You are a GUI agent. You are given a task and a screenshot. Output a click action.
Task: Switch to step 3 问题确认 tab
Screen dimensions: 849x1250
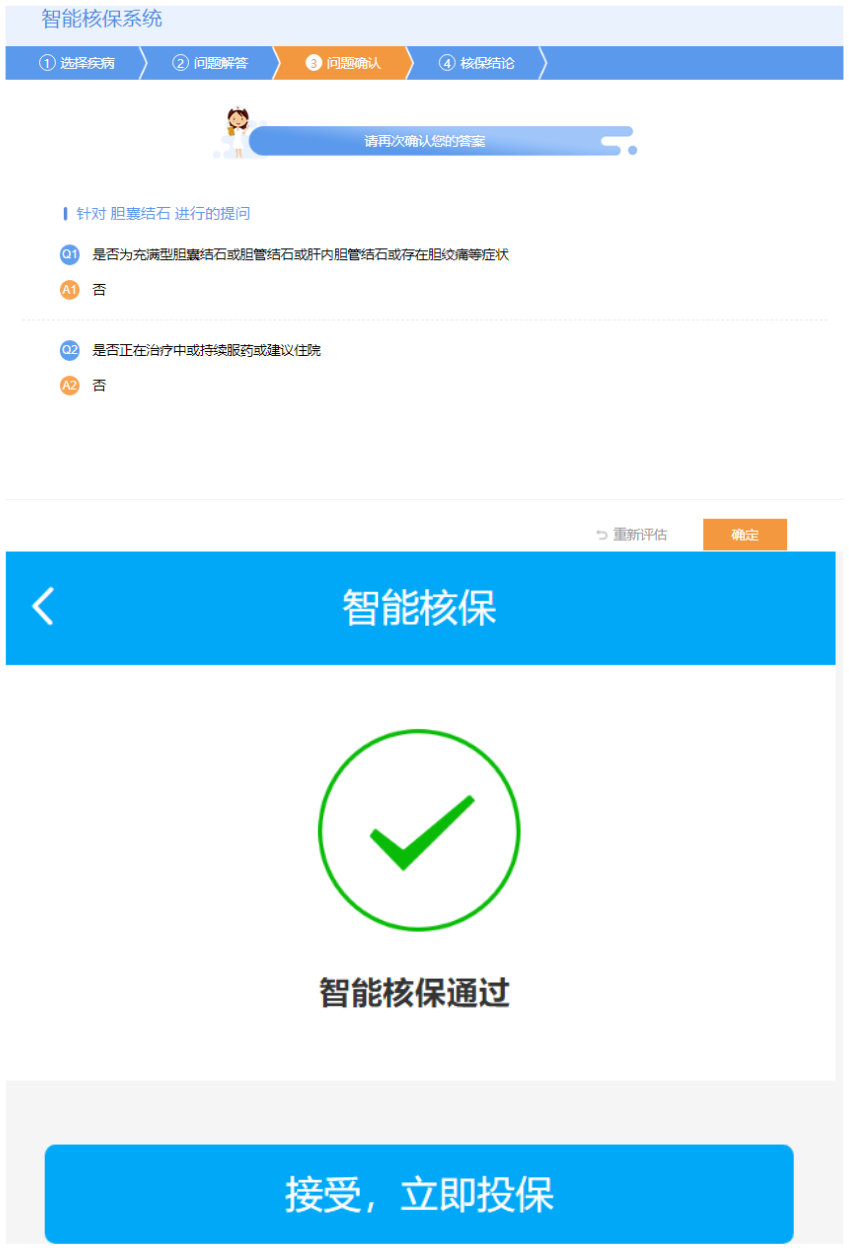click(x=343, y=63)
